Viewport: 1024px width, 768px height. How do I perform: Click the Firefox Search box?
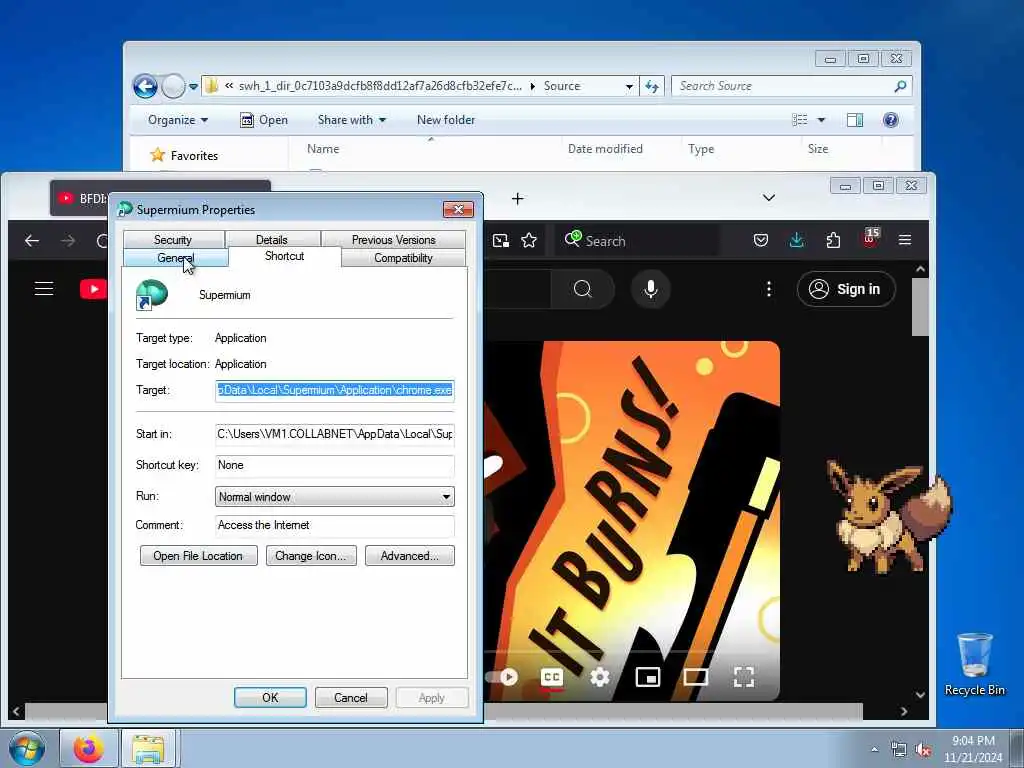coord(637,241)
